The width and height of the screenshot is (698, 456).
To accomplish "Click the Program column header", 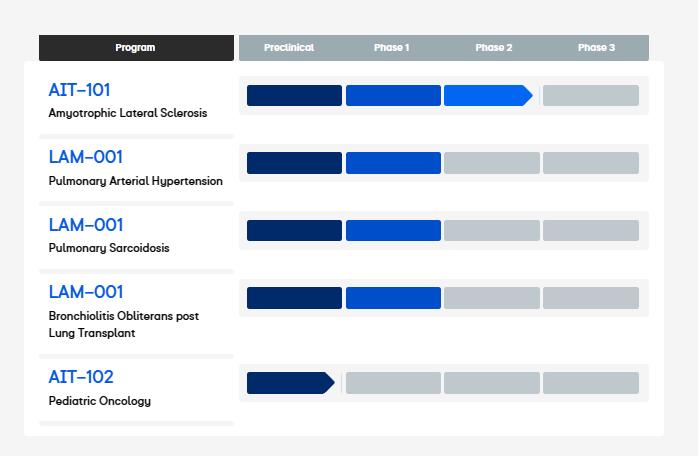I will tap(135, 48).
